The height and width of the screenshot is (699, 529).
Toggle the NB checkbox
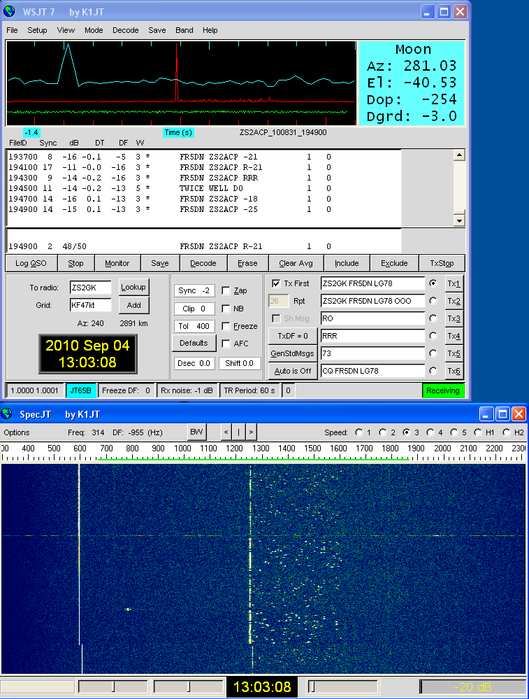click(x=226, y=308)
